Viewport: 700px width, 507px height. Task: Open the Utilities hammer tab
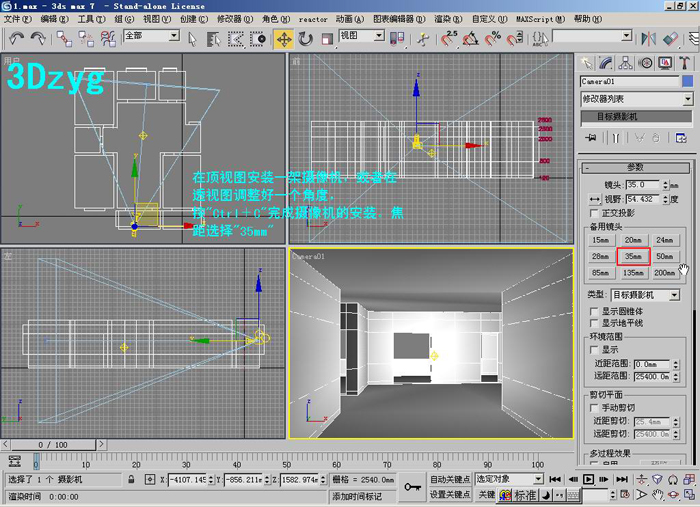click(x=684, y=63)
